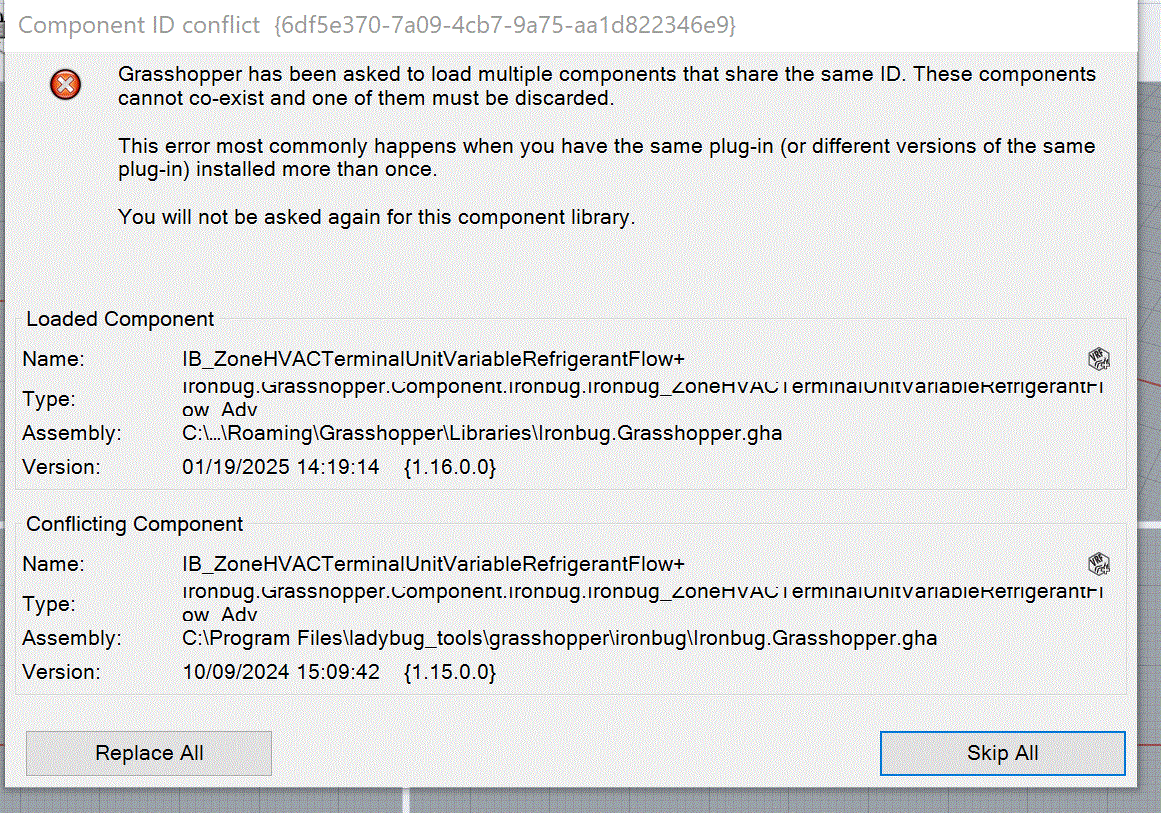1161x813 pixels.
Task: Click the Conflicting Component type text
Action: point(643,603)
